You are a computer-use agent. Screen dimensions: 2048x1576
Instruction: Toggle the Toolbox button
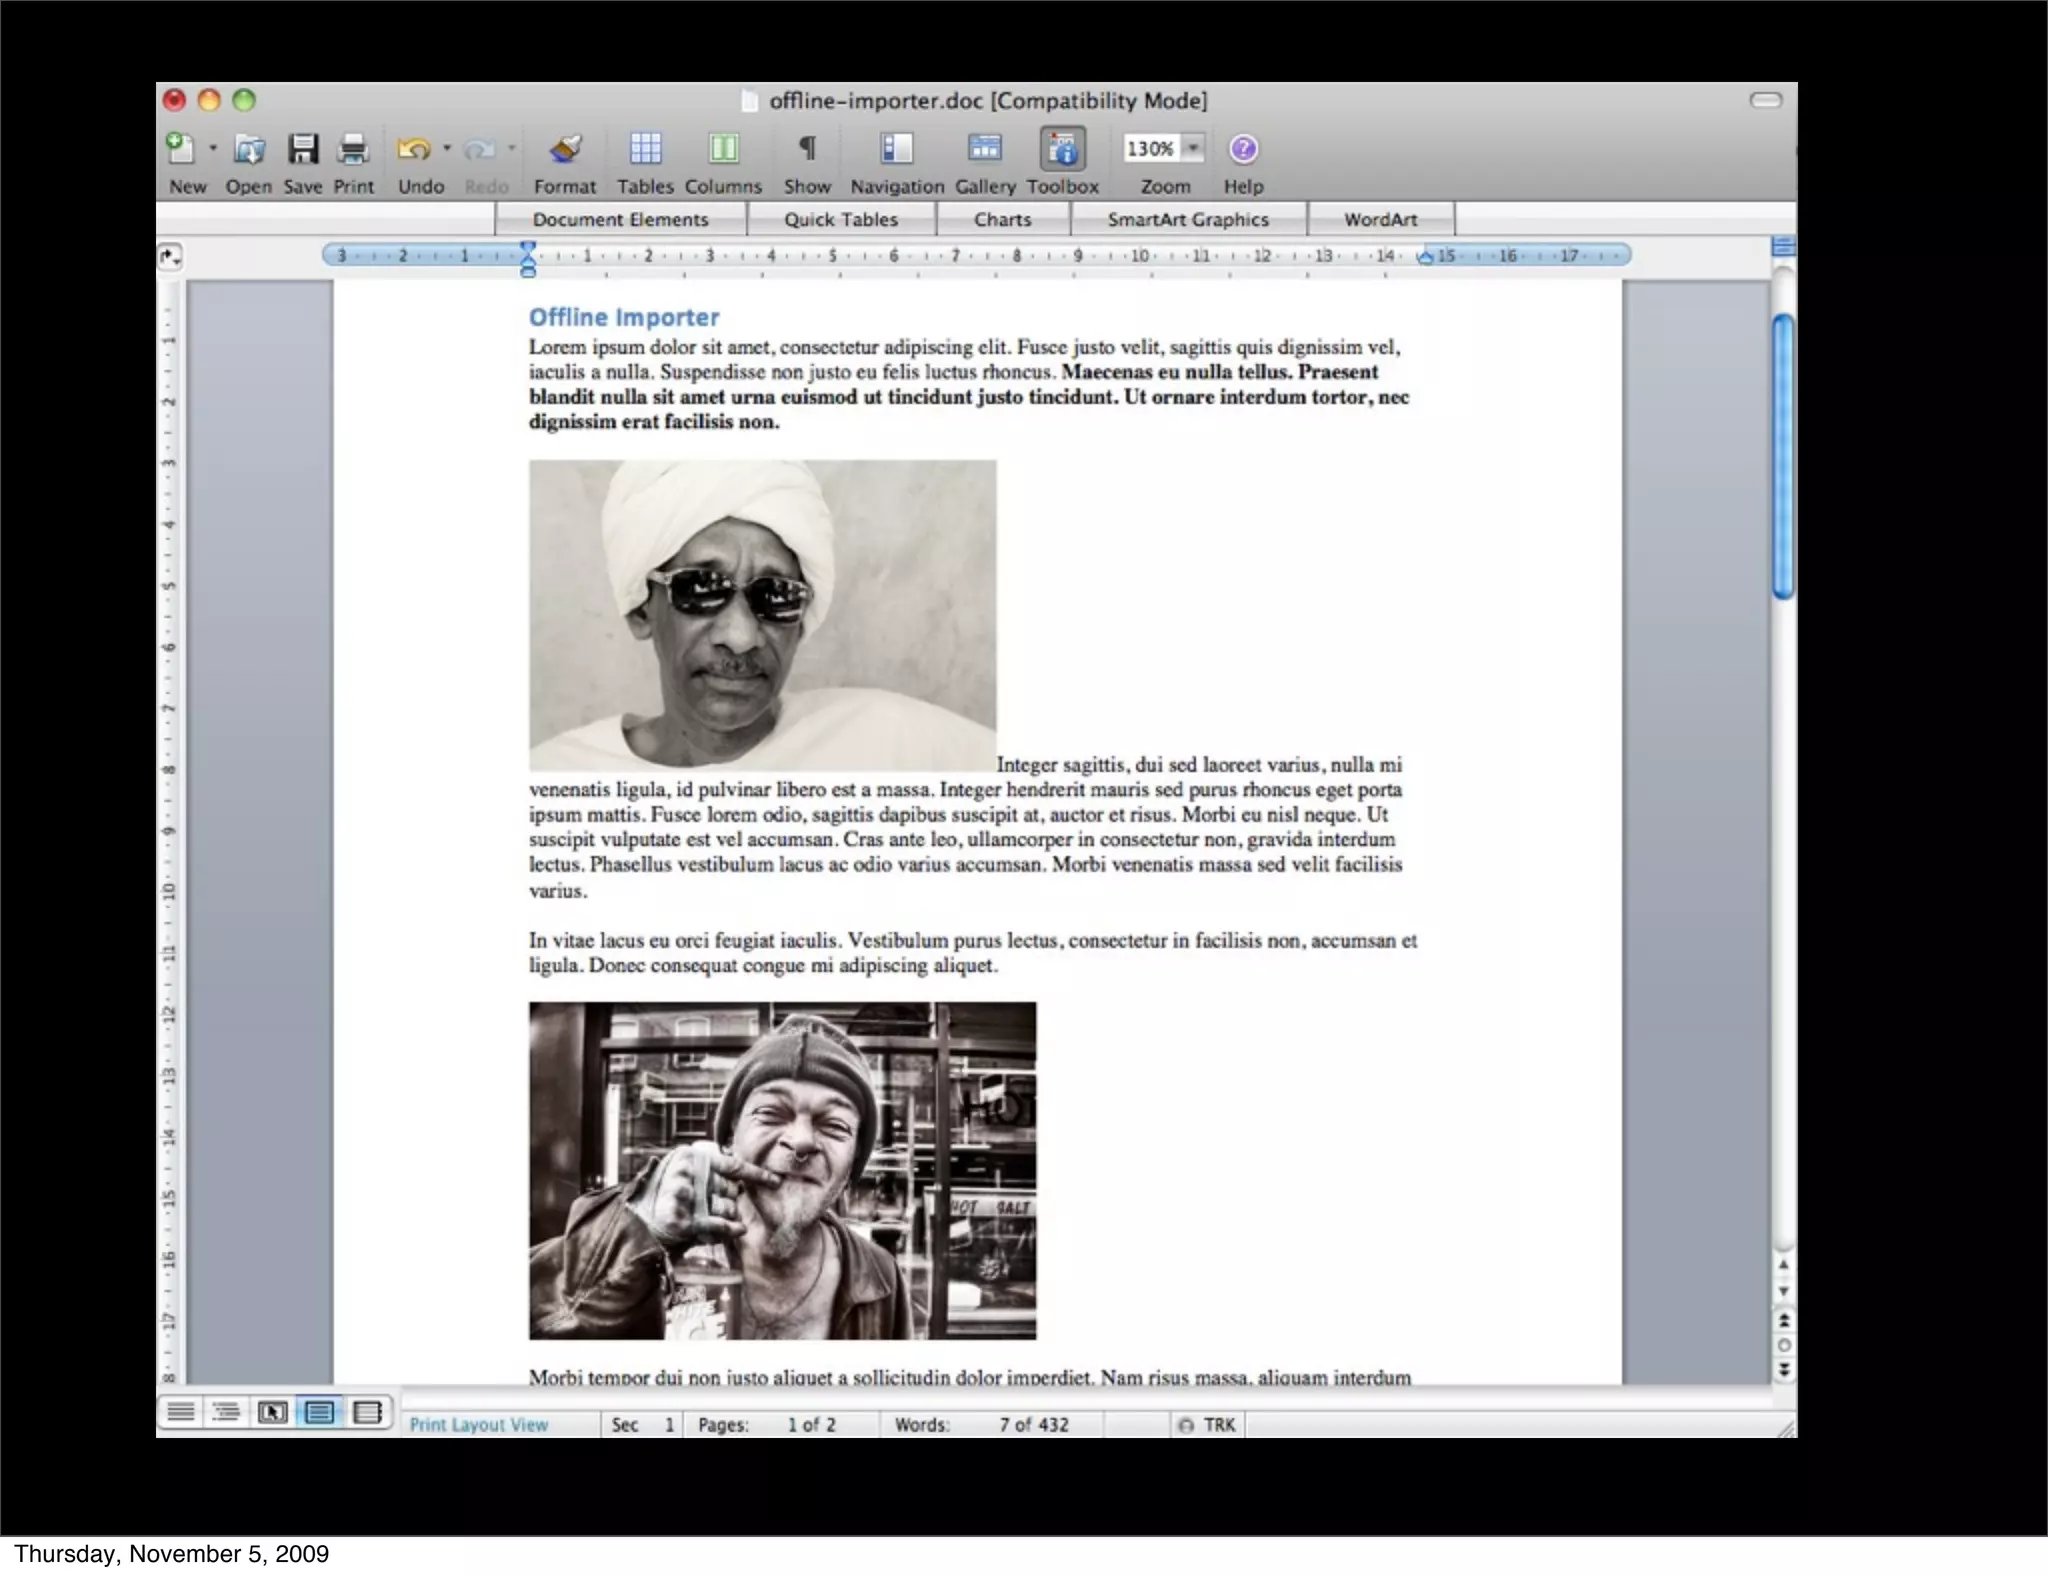coord(1062,150)
